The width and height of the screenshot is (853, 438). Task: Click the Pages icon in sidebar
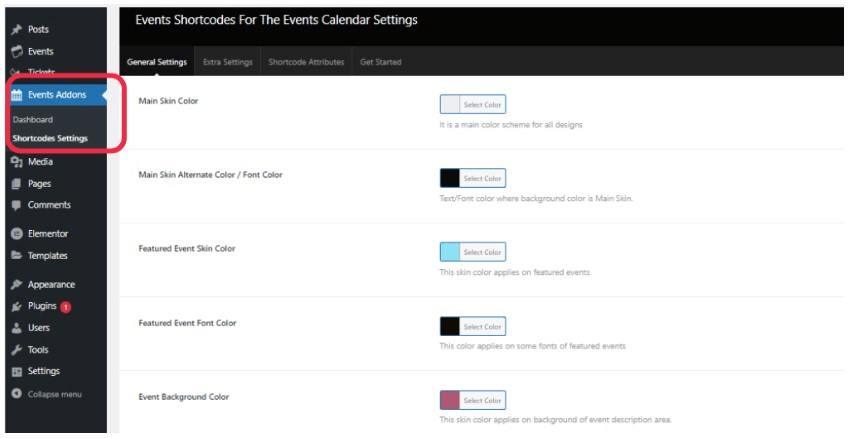tap(17, 184)
